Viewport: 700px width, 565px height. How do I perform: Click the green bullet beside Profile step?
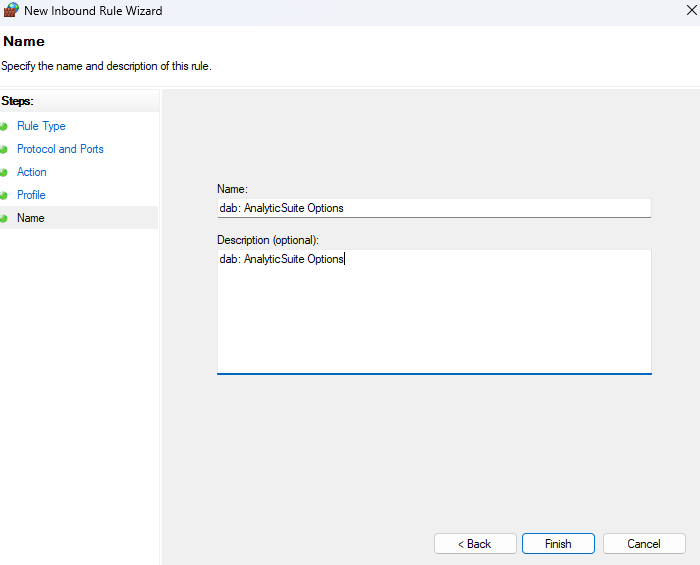[4, 196]
